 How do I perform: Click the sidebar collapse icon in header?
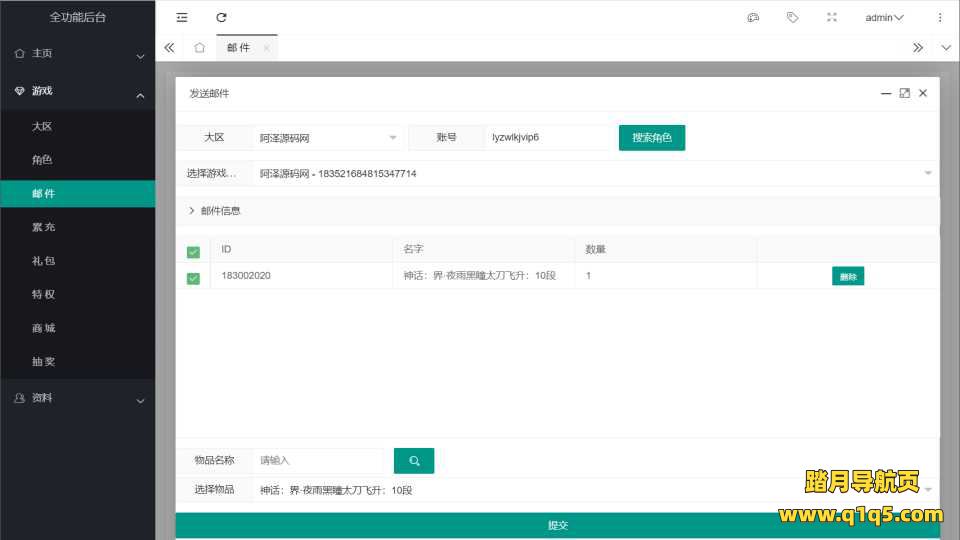coord(181,17)
